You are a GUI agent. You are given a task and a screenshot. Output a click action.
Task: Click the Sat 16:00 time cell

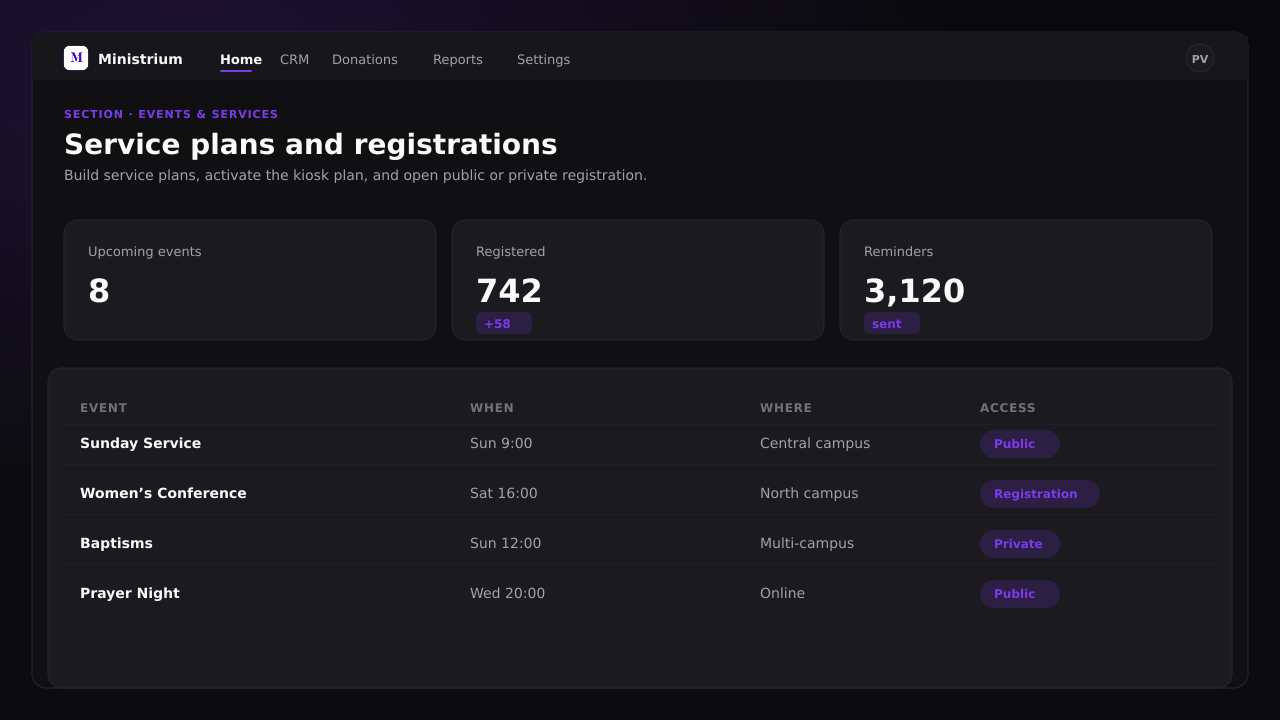(x=504, y=493)
